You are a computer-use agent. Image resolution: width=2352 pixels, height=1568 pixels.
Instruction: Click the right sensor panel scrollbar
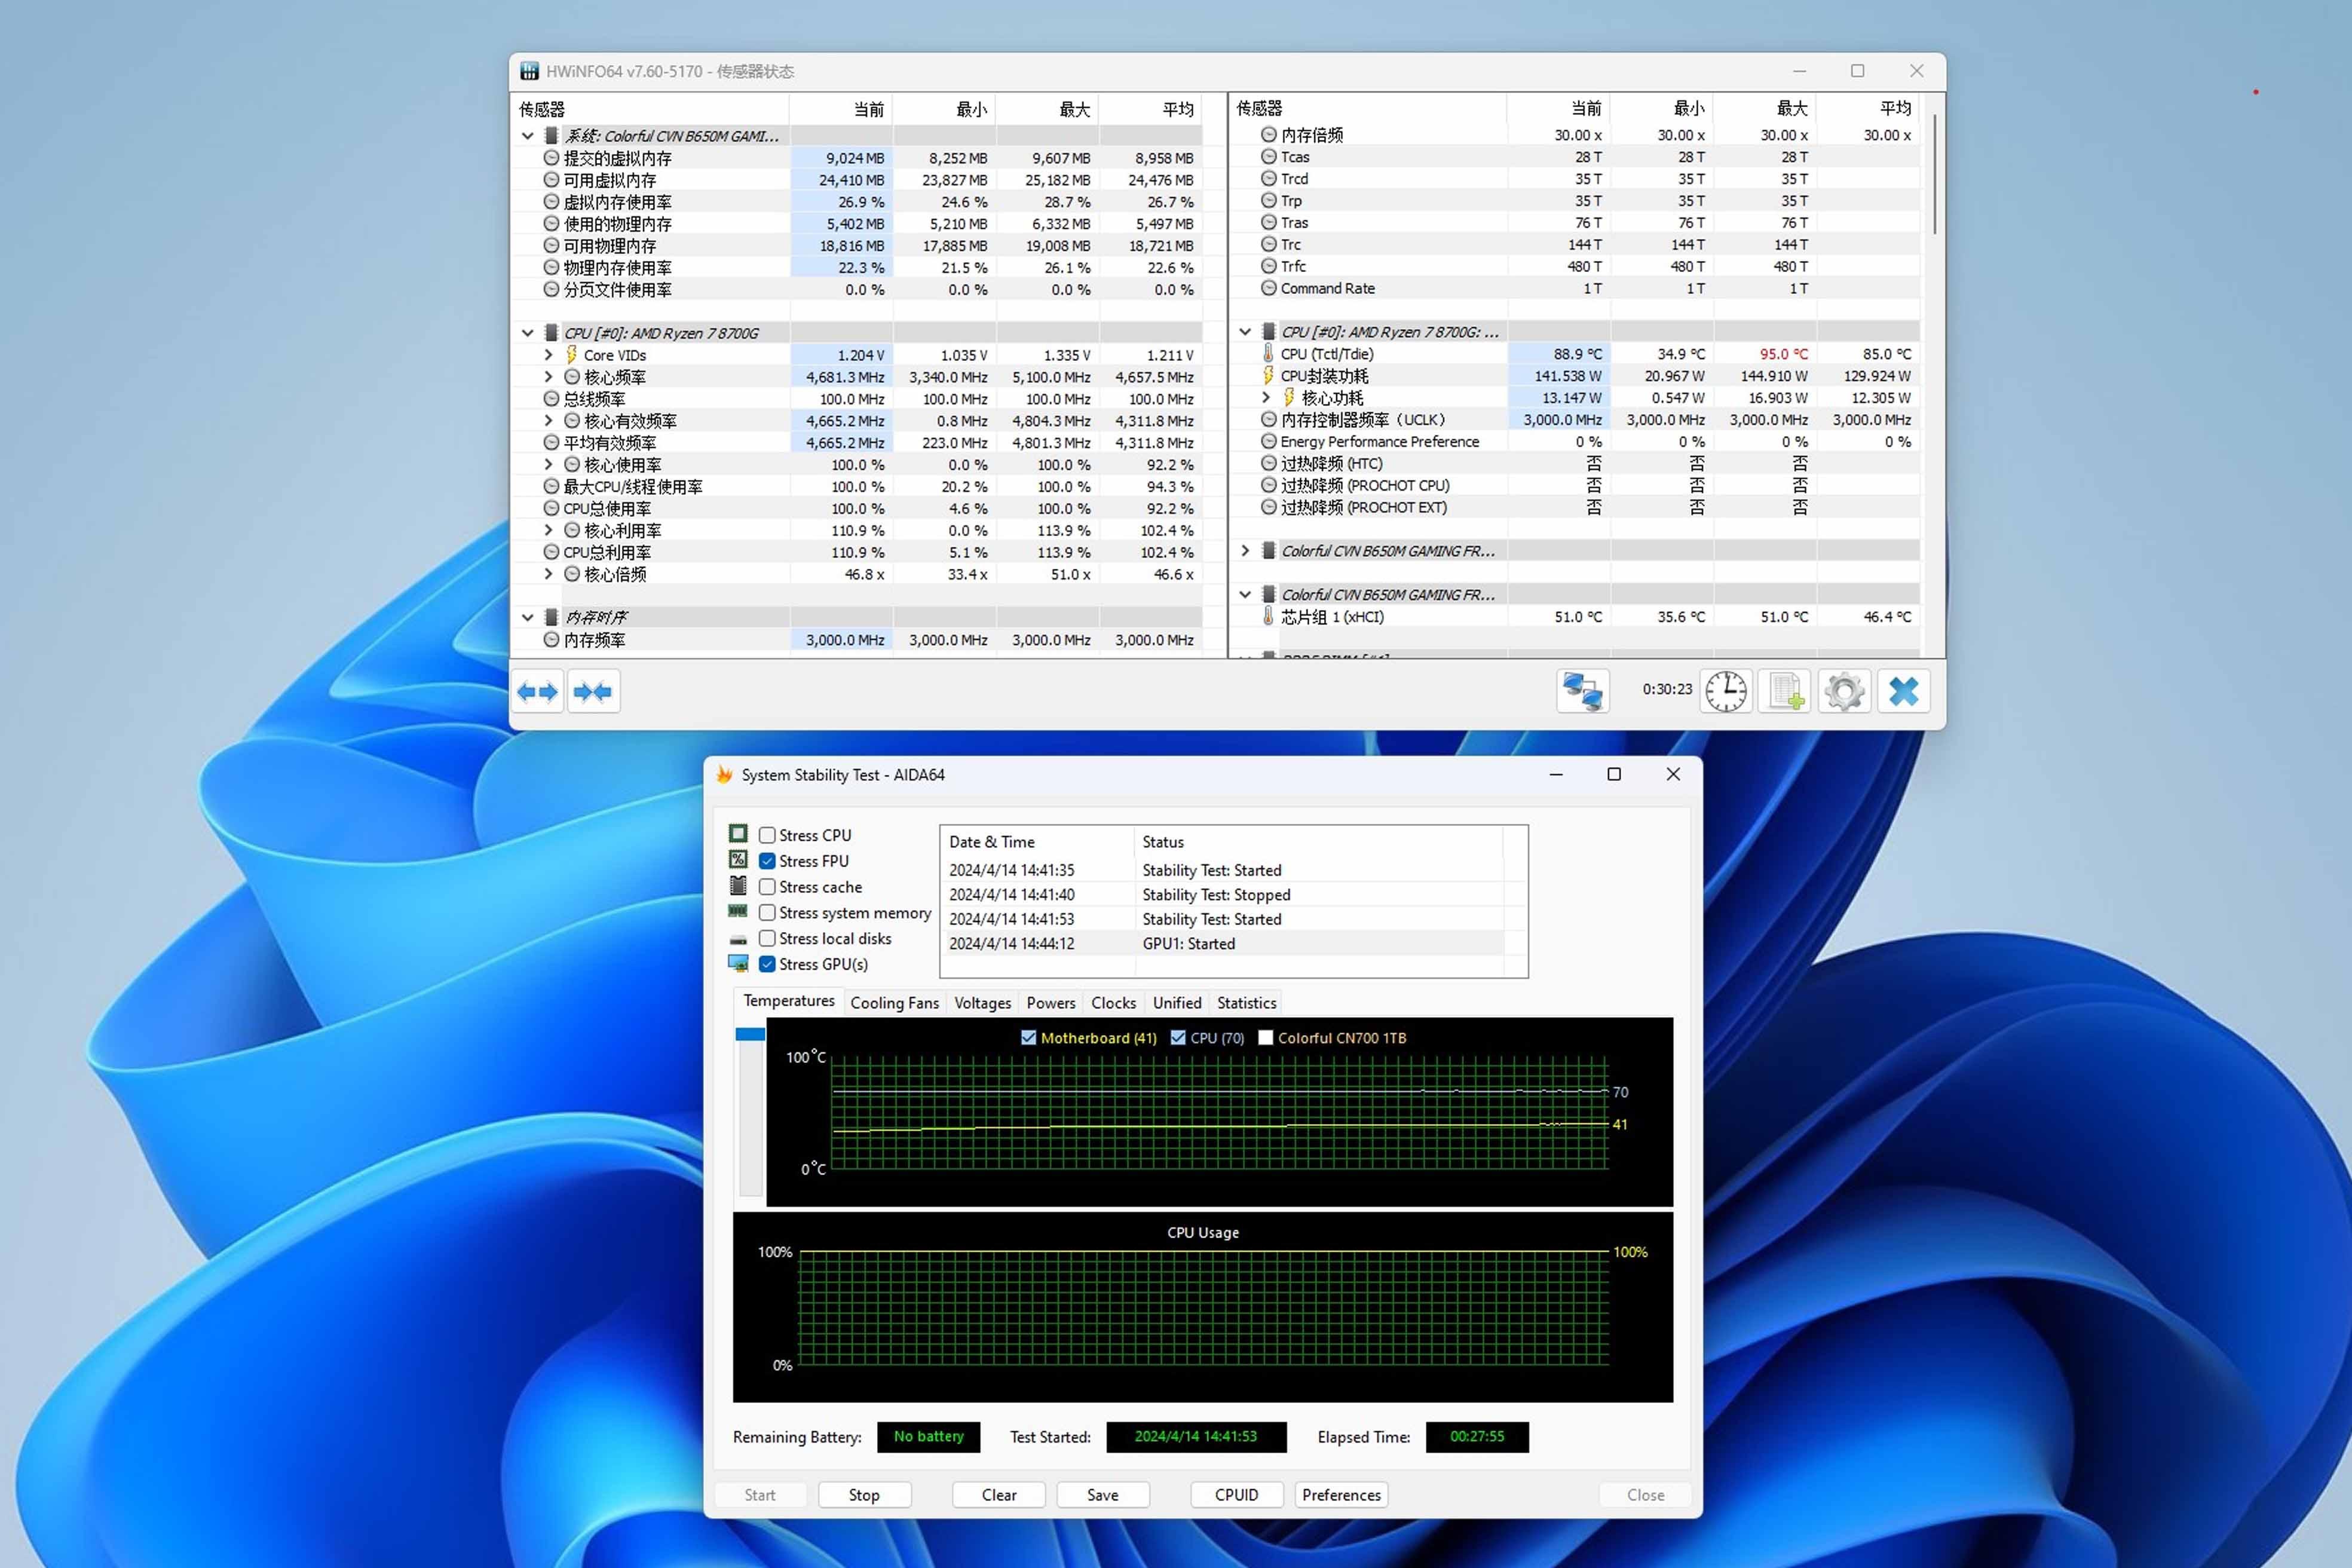(x=1934, y=175)
